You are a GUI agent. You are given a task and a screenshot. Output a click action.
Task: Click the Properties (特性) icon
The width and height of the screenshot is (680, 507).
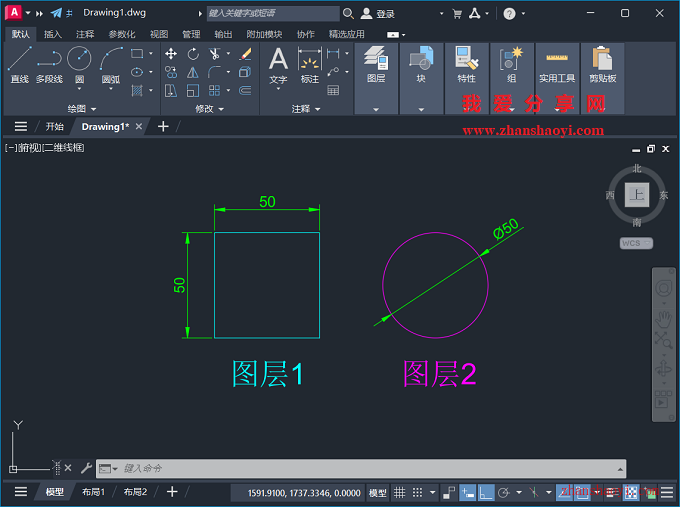point(466,61)
